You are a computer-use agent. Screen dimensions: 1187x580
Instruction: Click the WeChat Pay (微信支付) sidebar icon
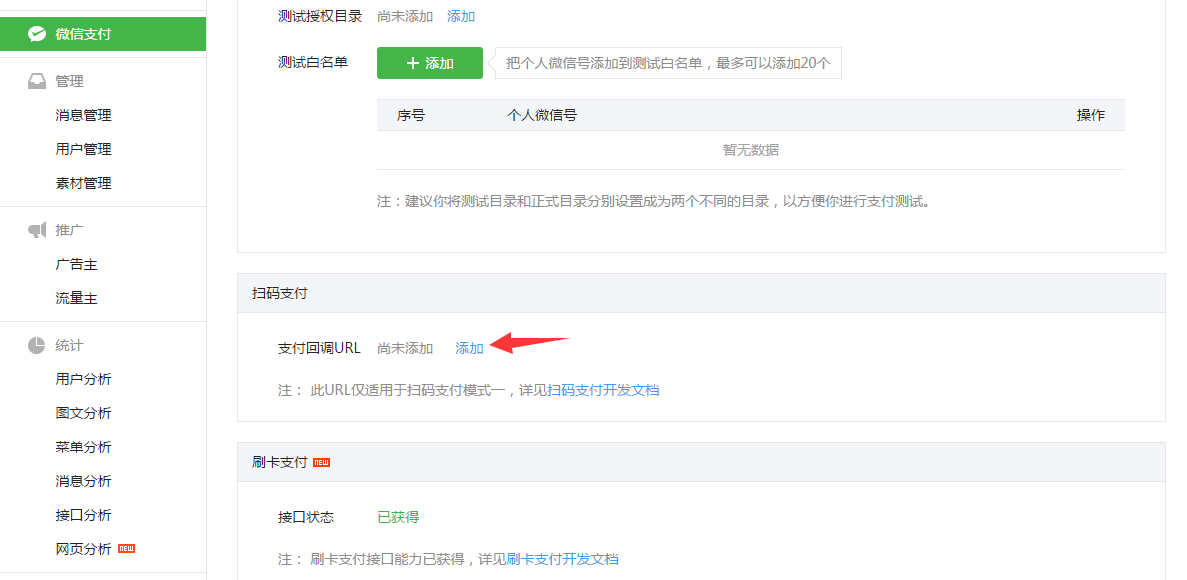coord(37,34)
